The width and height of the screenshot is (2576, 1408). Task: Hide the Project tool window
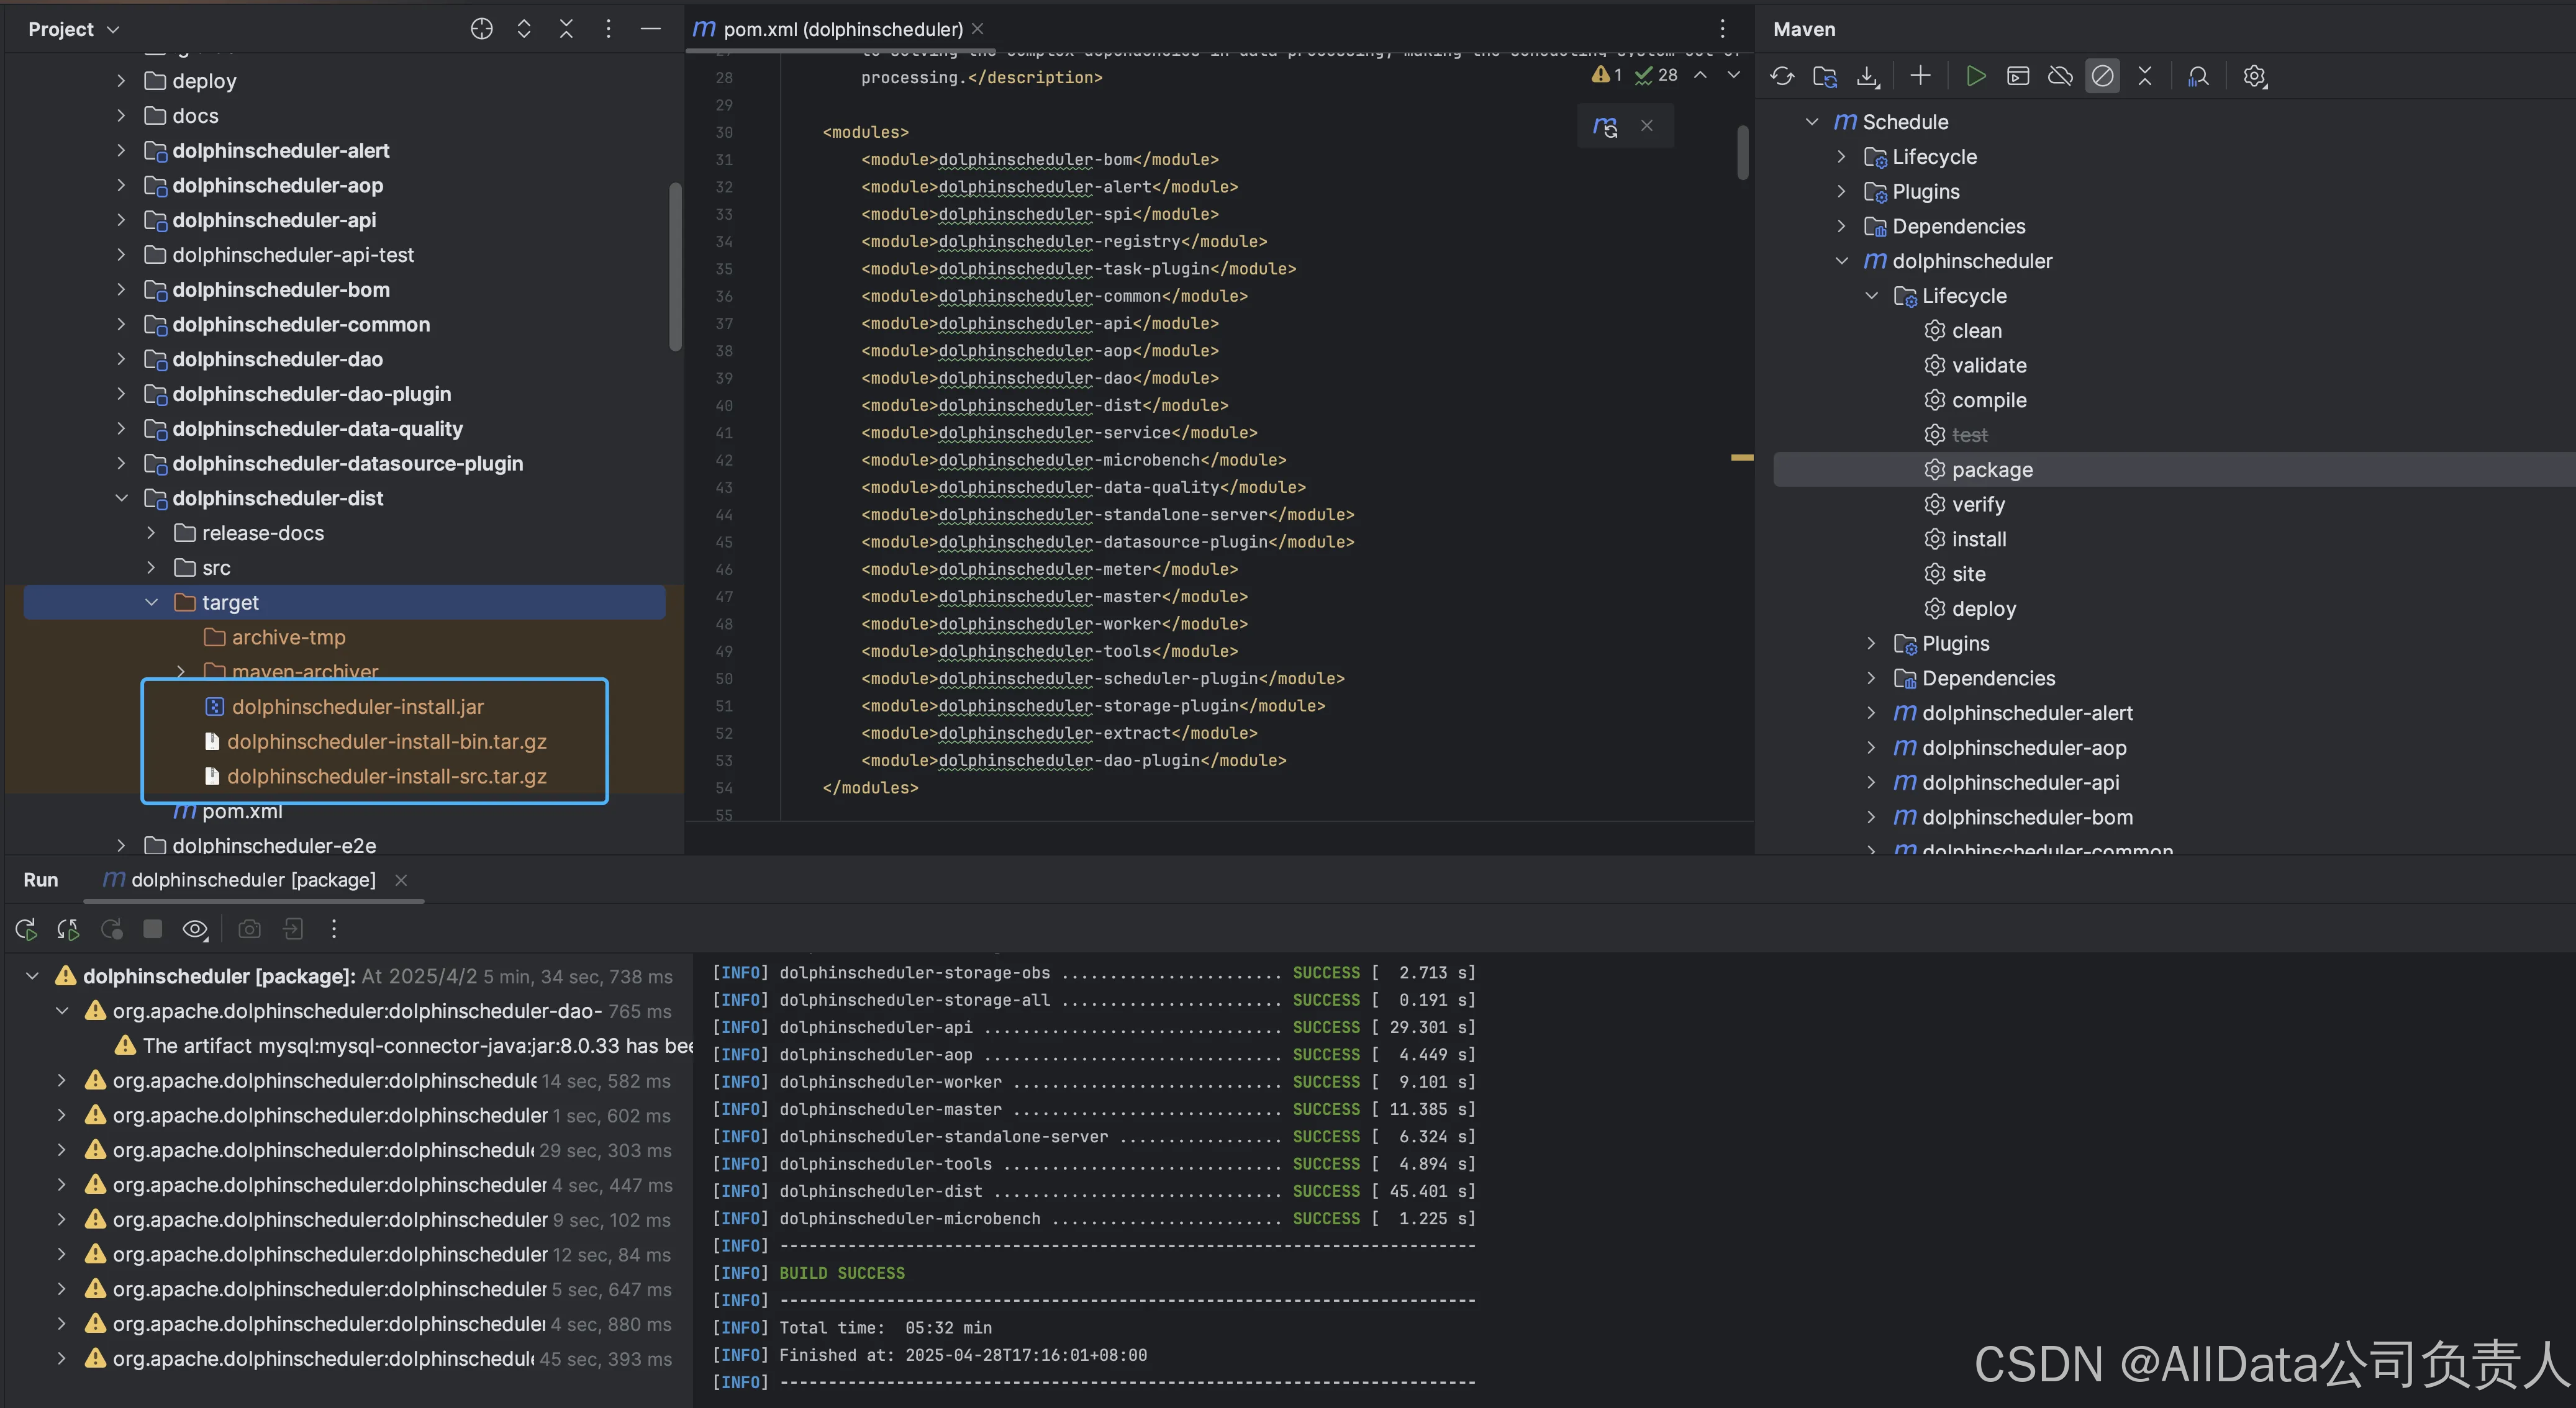(x=650, y=29)
